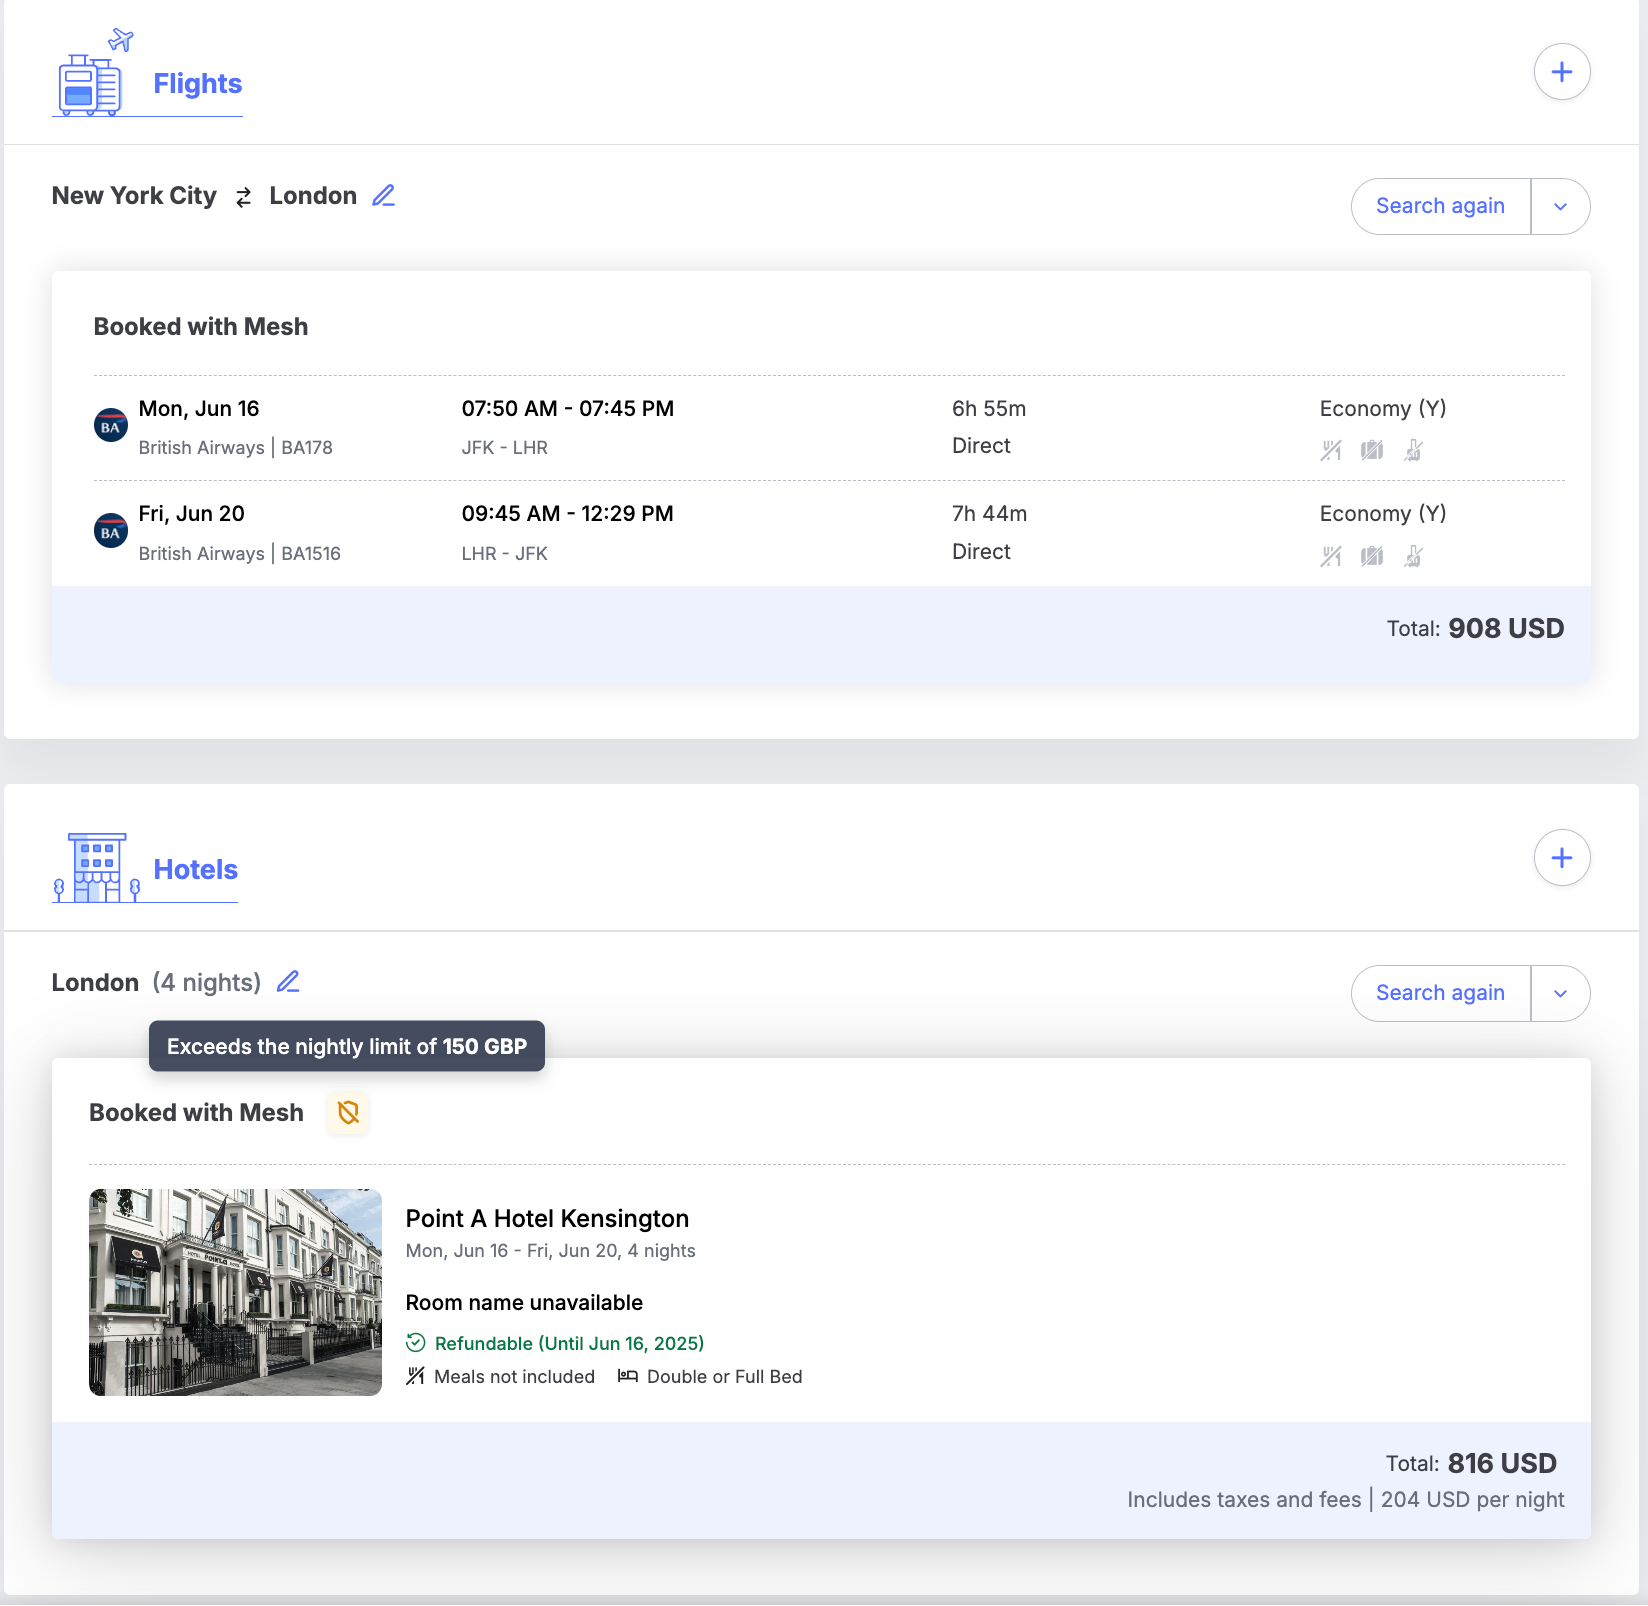Viewport: 1648px width, 1606px height.
Task: Click the out-of-policy shield warning icon
Action: (x=348, y=1113)
